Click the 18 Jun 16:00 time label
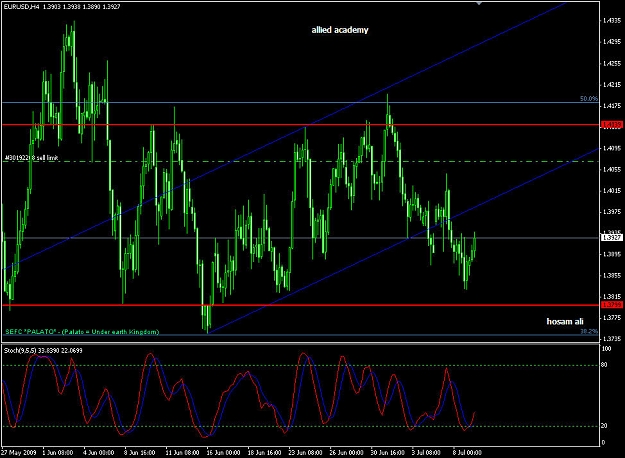The height and width of the screenshot is (458, 625). 264,452
